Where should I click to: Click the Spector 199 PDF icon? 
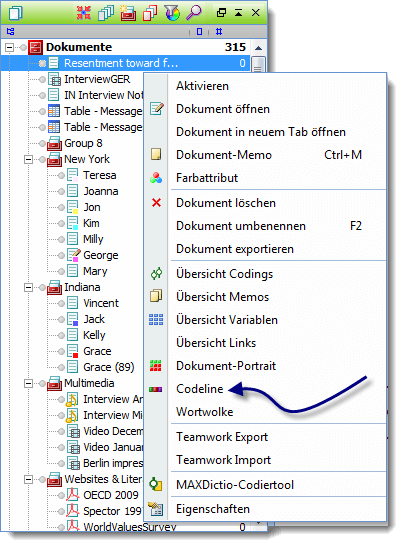point(73,511)
